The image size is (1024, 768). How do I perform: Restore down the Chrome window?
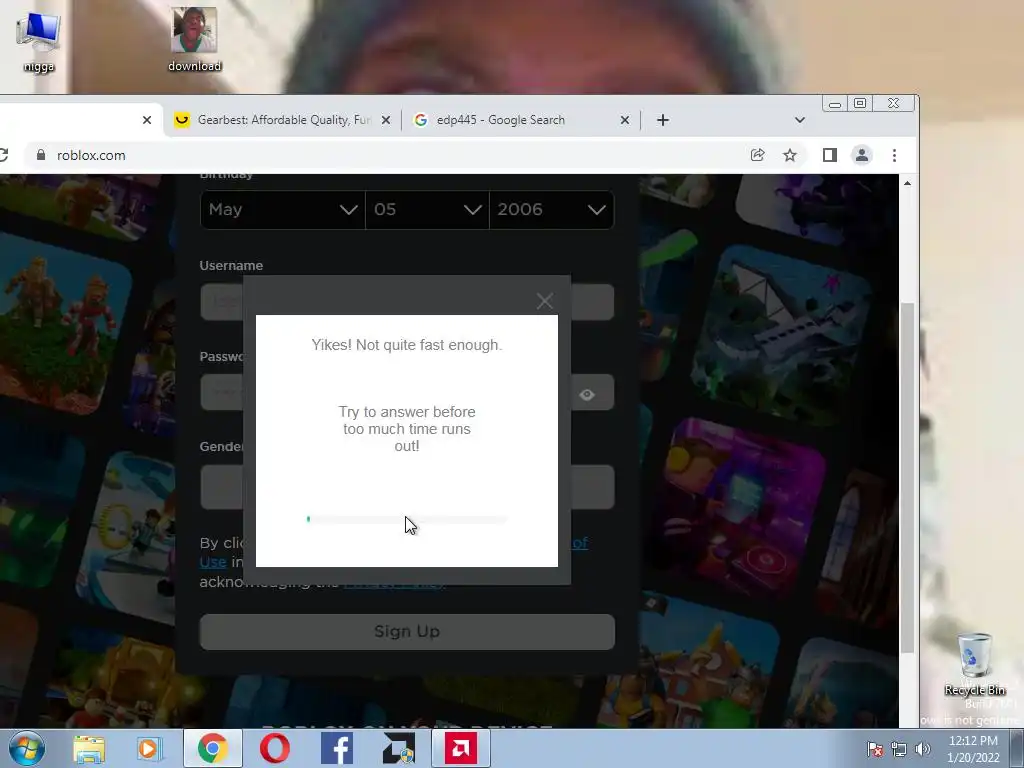pyautogui.click(x=860, y=104)
